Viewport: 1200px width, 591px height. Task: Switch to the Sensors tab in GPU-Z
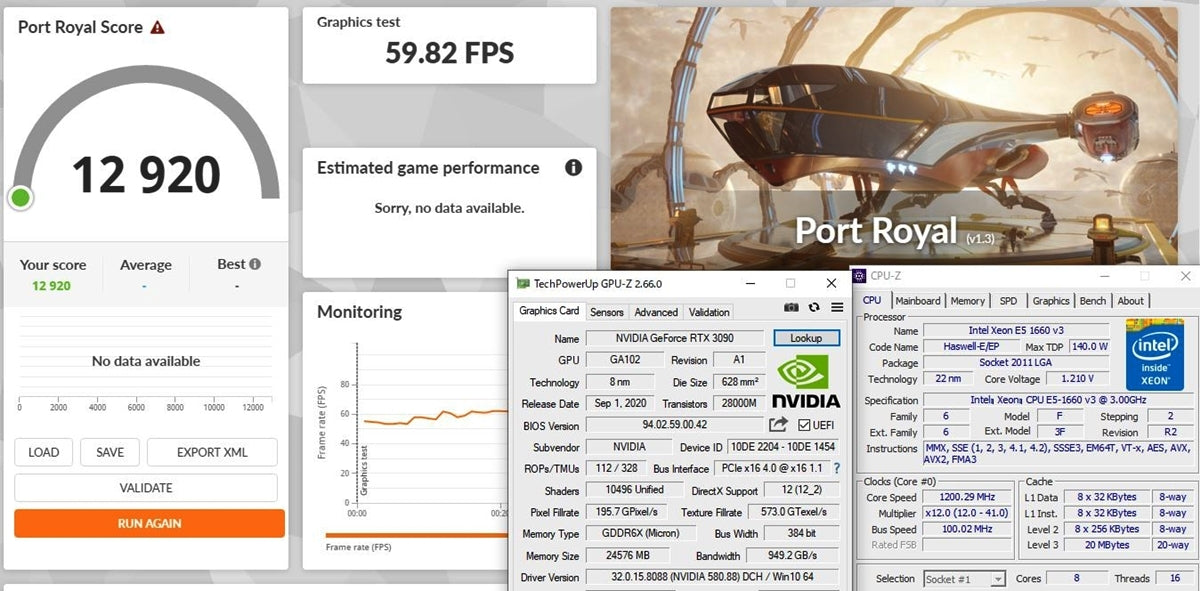click(606, 311)
